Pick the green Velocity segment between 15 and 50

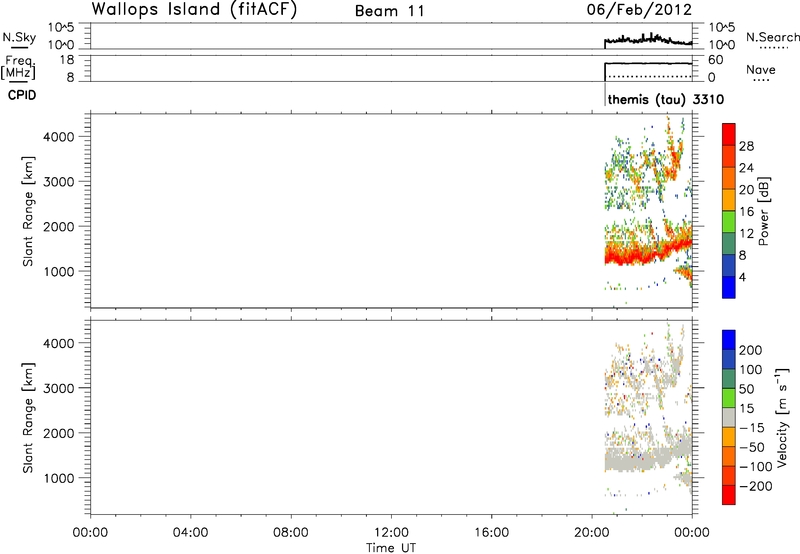click(x=729, y=398)
